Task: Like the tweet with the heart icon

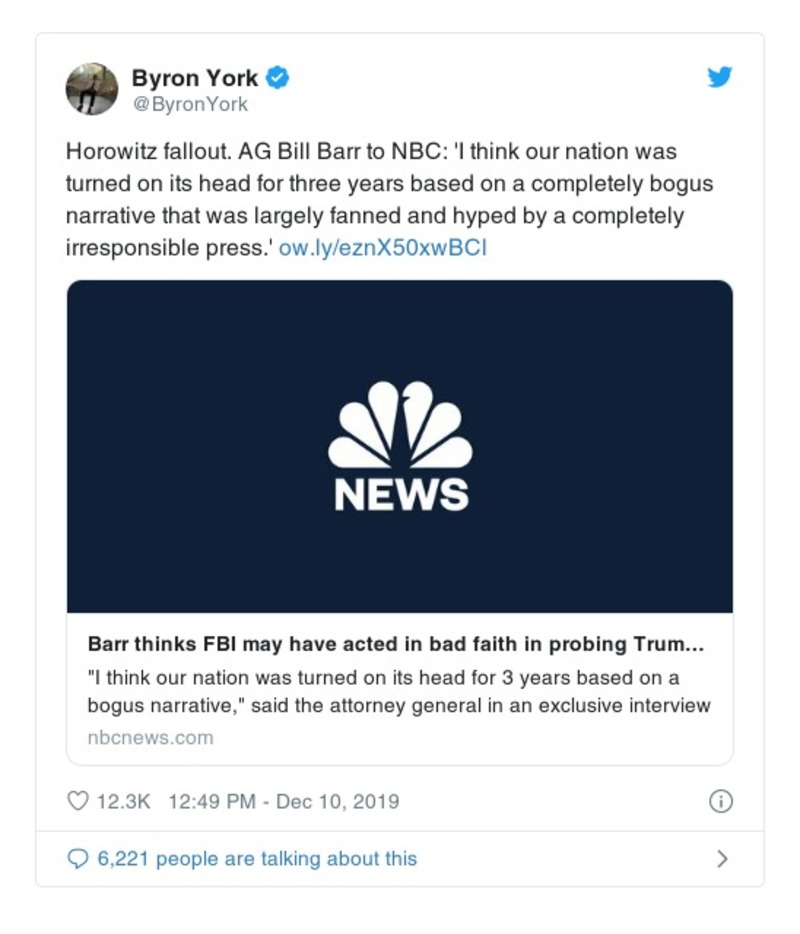Action: coord(78,801)
